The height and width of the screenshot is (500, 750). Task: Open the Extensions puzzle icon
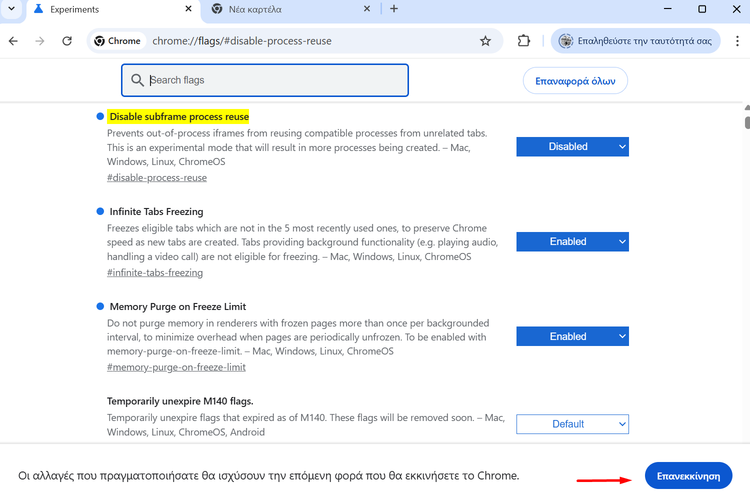point(523,41)
